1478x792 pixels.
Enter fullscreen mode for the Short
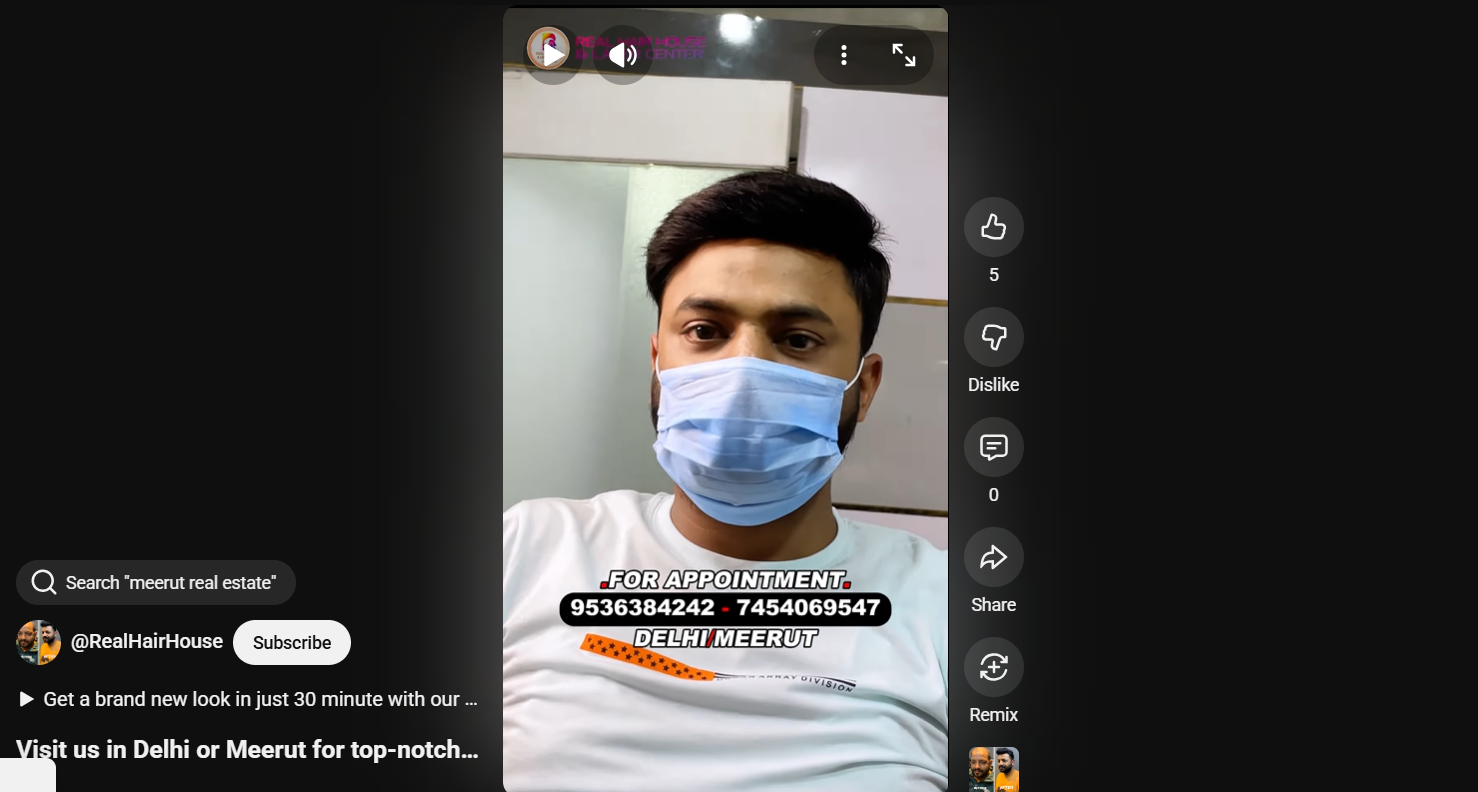click(x=903, y=55)
